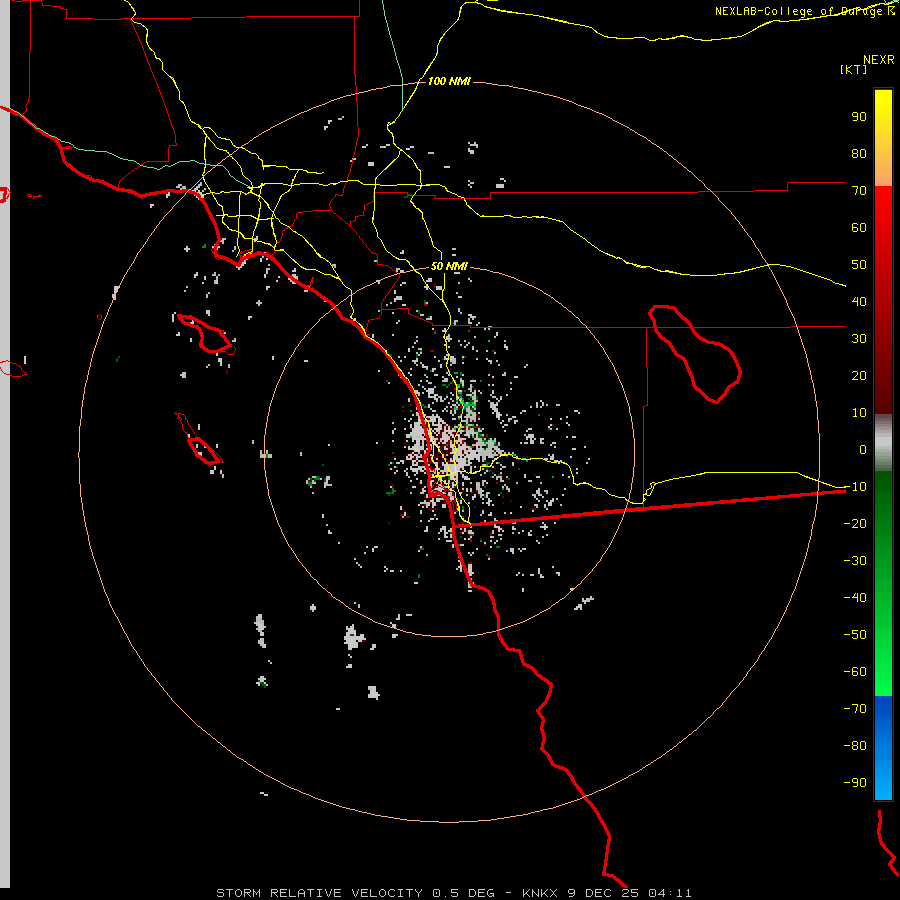Click the -30 value on velocity scale
This screenshot has width=900, height=900.
[x=855, y=561]
